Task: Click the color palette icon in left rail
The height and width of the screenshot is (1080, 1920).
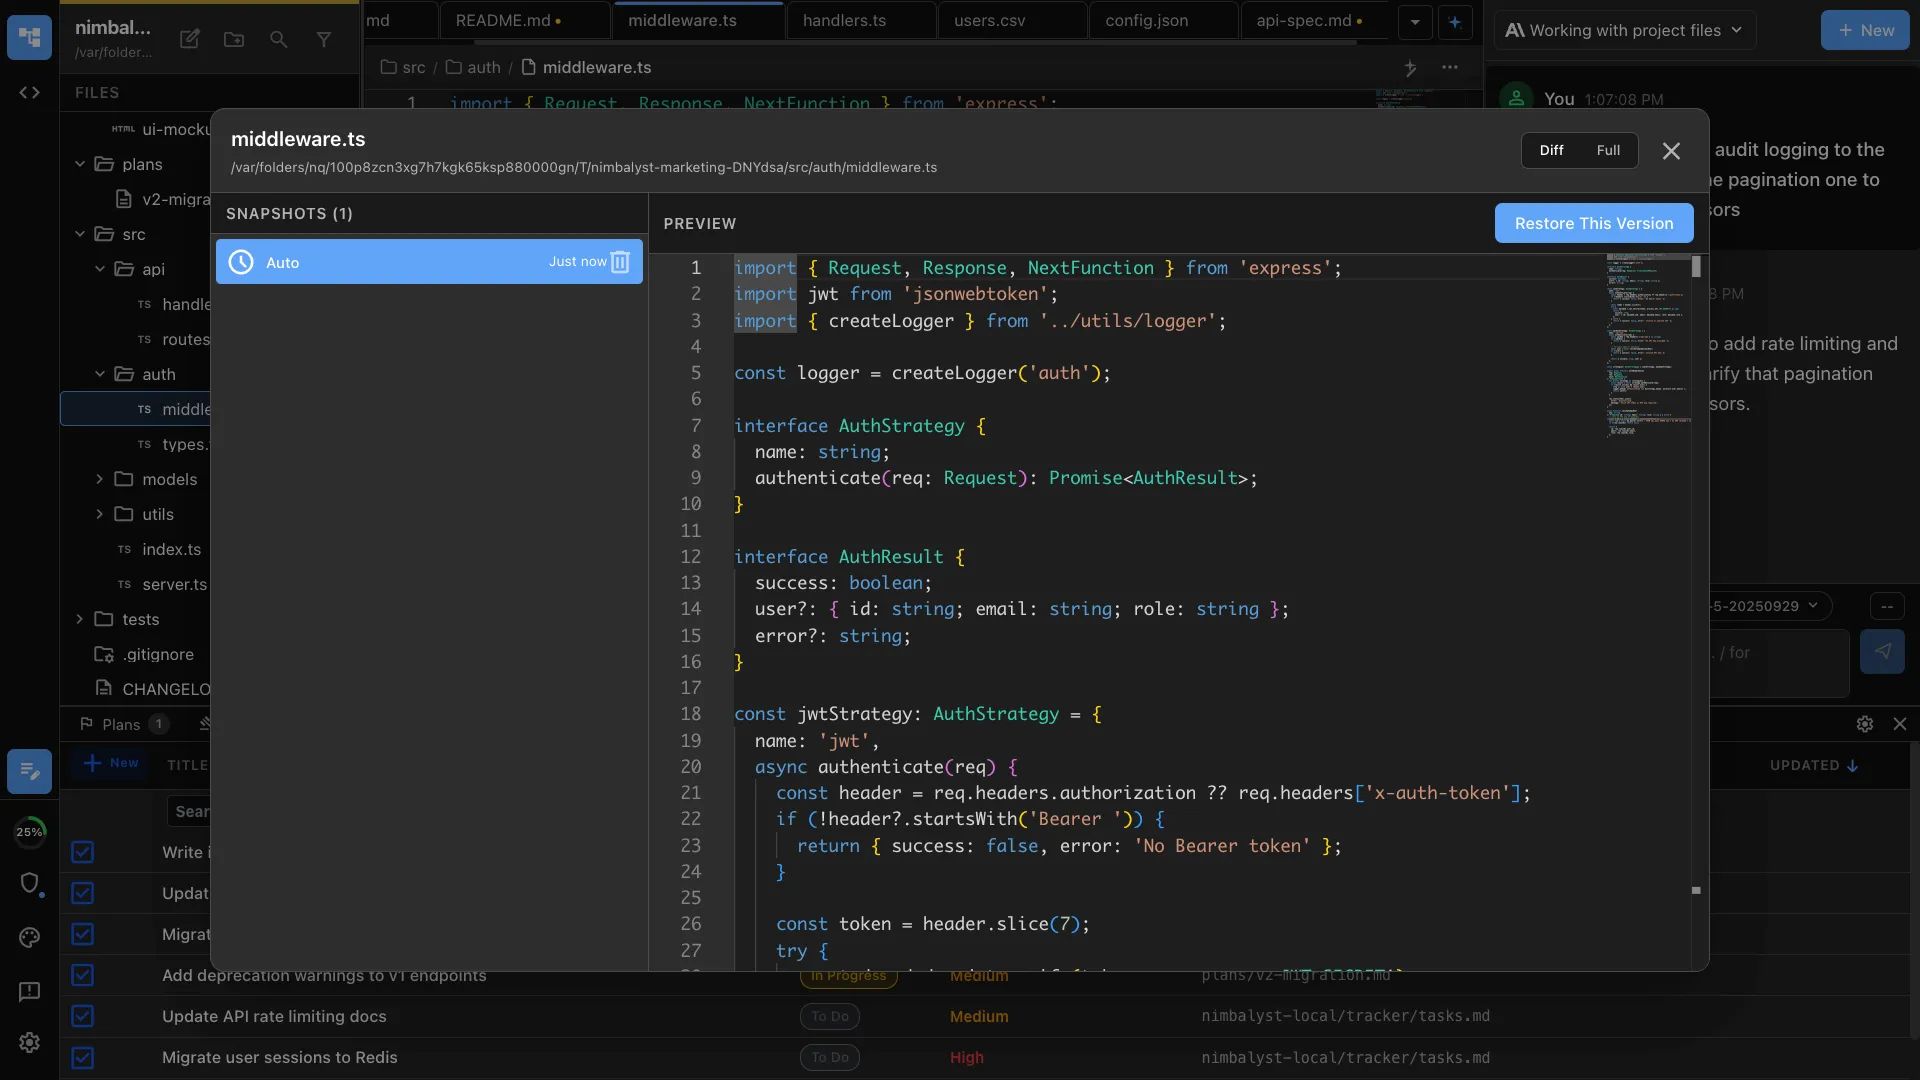Action: [x=29, y=937]
